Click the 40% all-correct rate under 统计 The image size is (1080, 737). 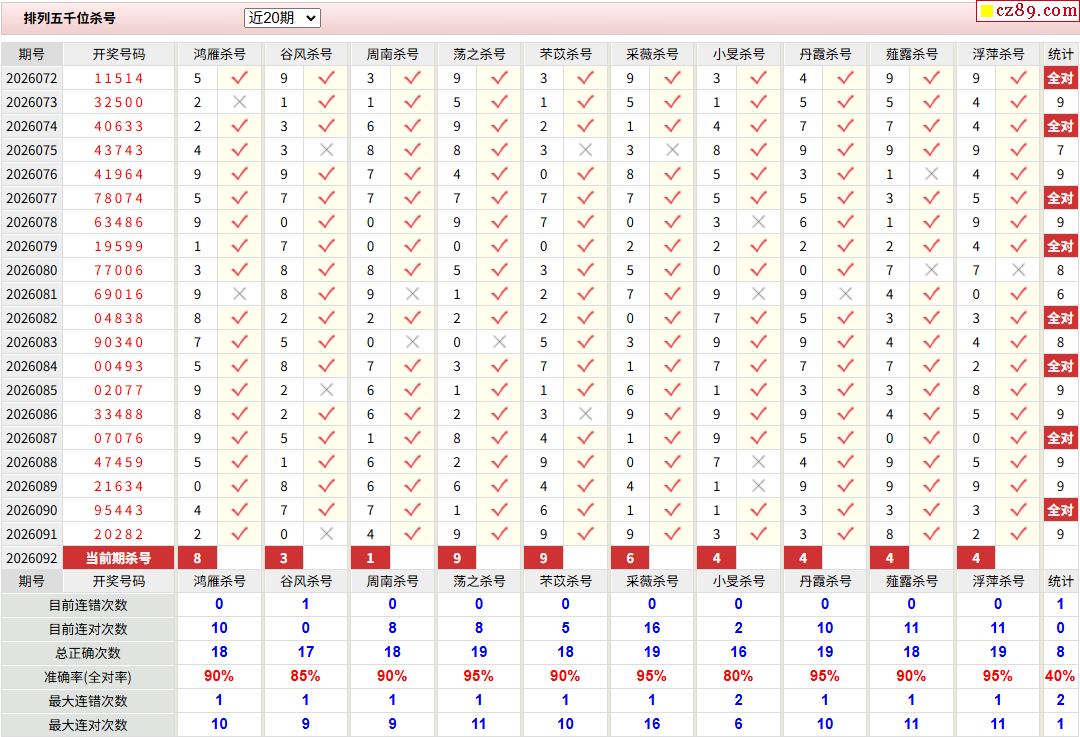[x=1060, y=676]
